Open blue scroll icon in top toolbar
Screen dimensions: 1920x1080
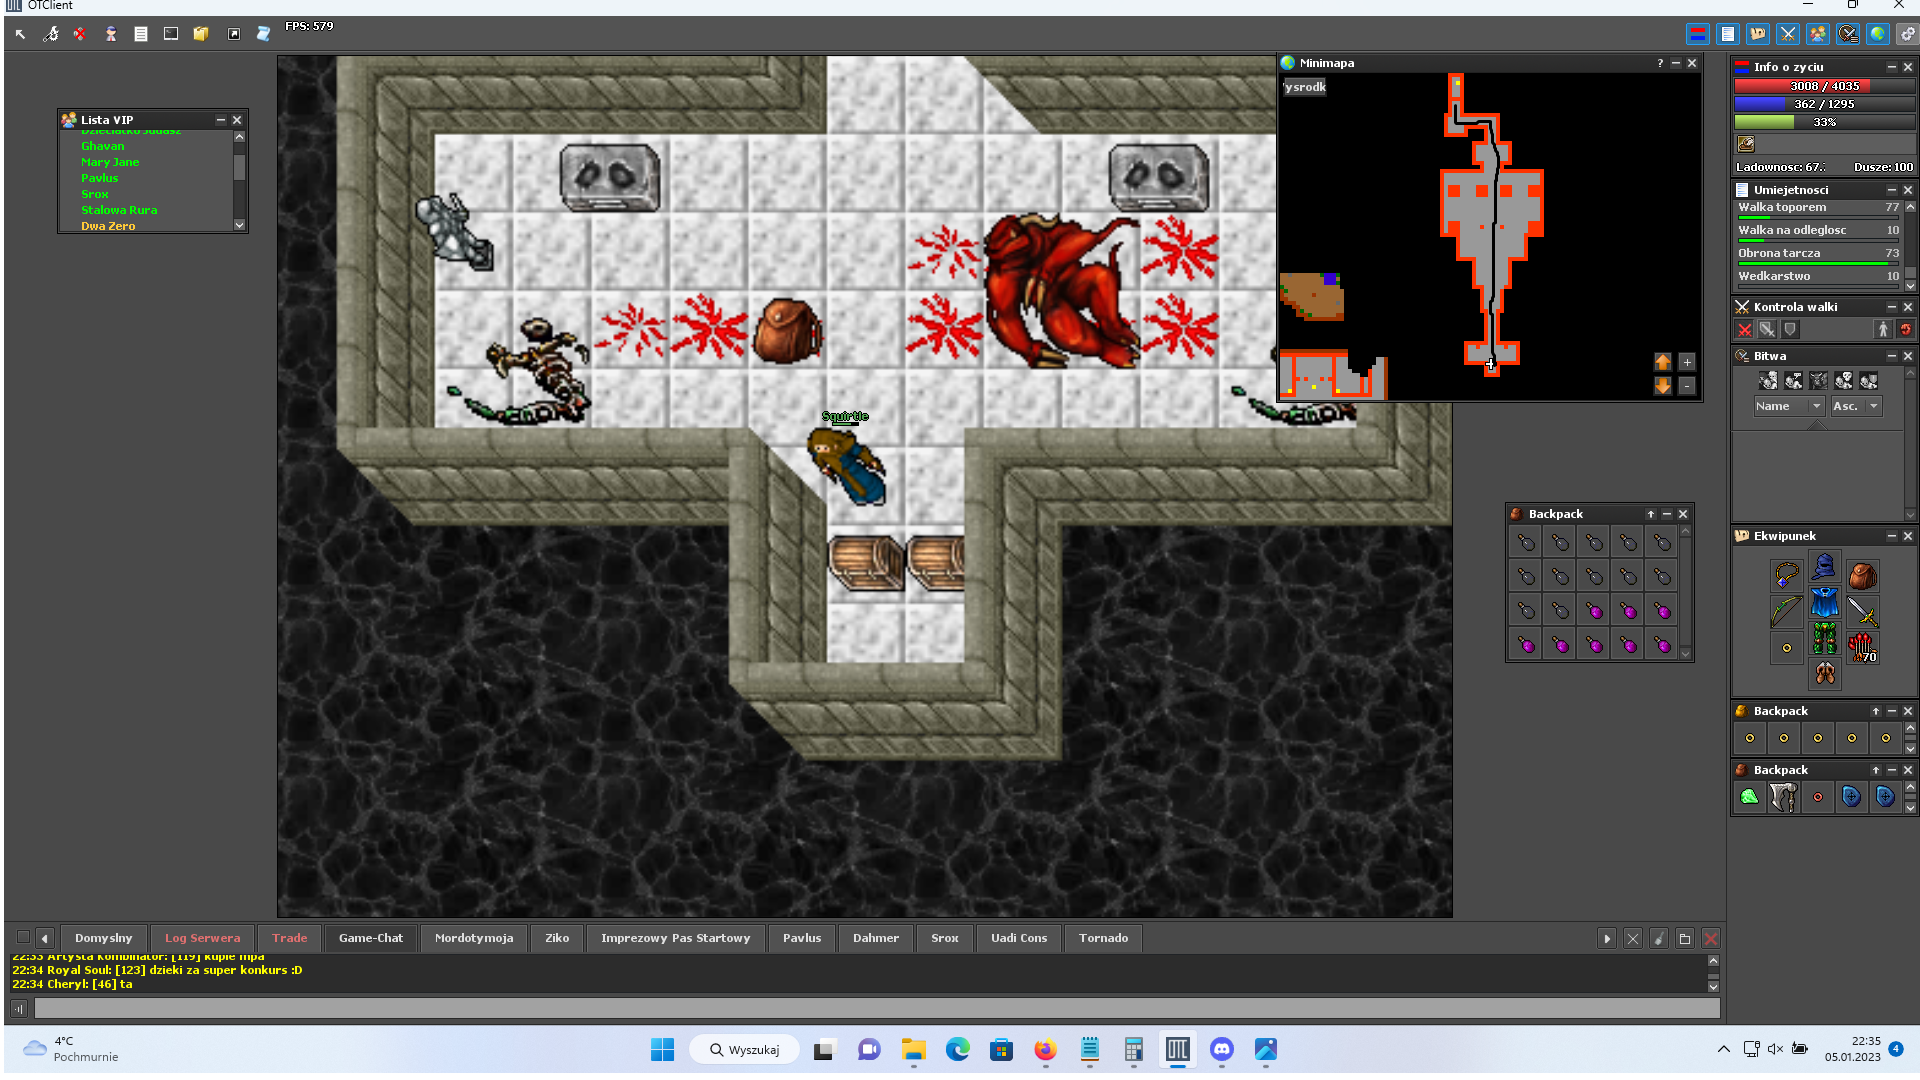(x=263, y=34)
